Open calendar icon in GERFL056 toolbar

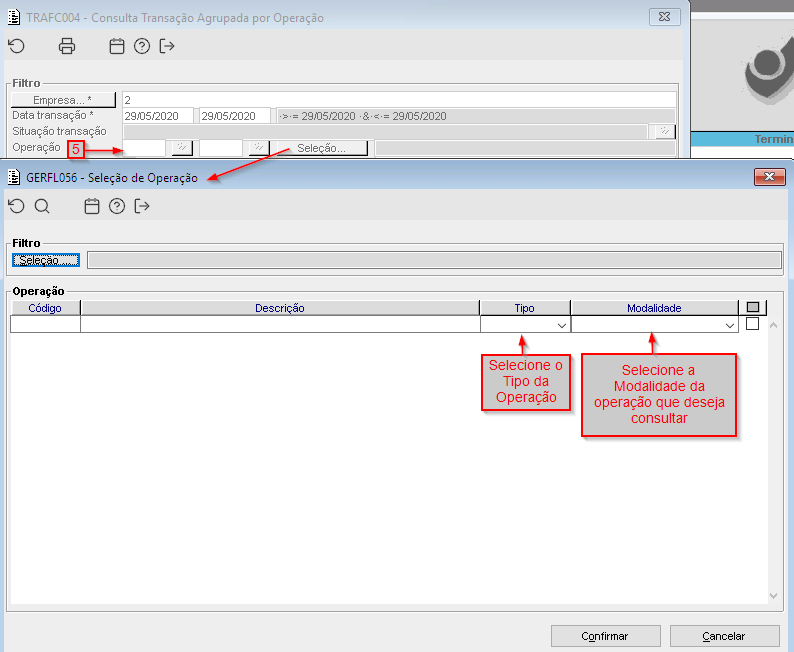pyautogui.click(x=92, y=206)
